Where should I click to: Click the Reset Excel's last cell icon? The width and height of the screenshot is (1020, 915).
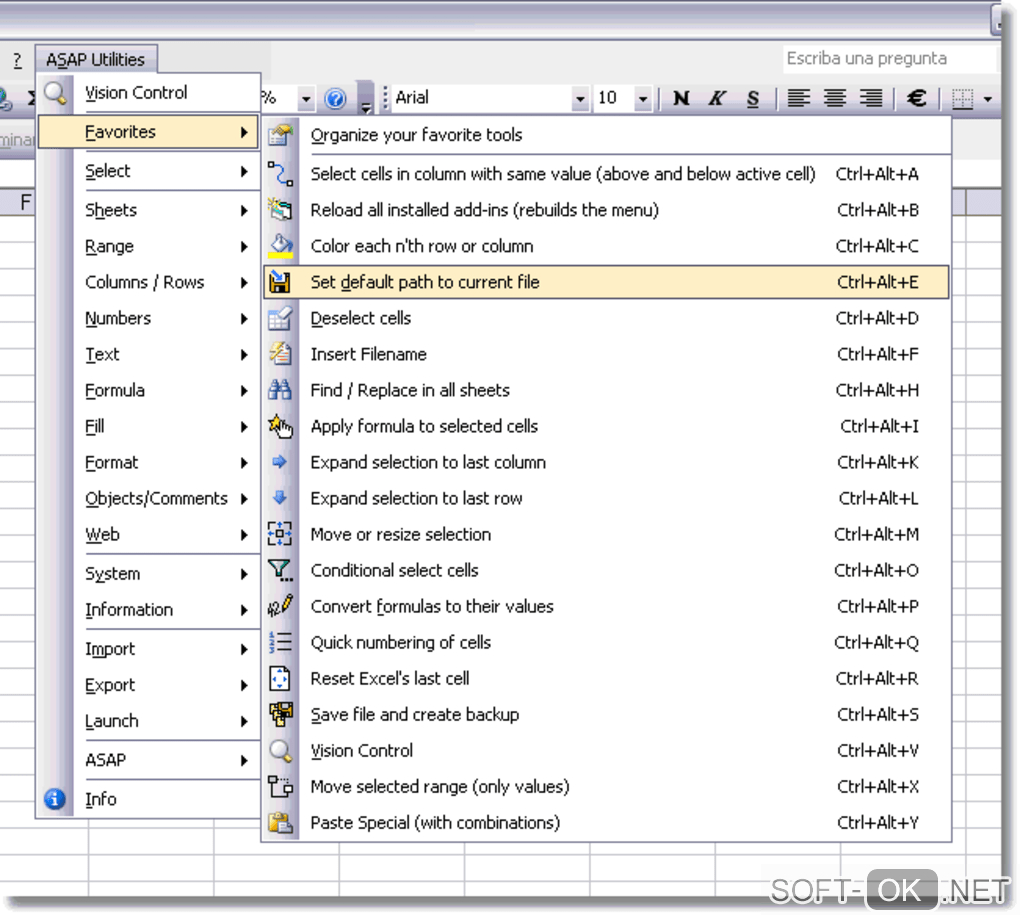tap(280, 678)
